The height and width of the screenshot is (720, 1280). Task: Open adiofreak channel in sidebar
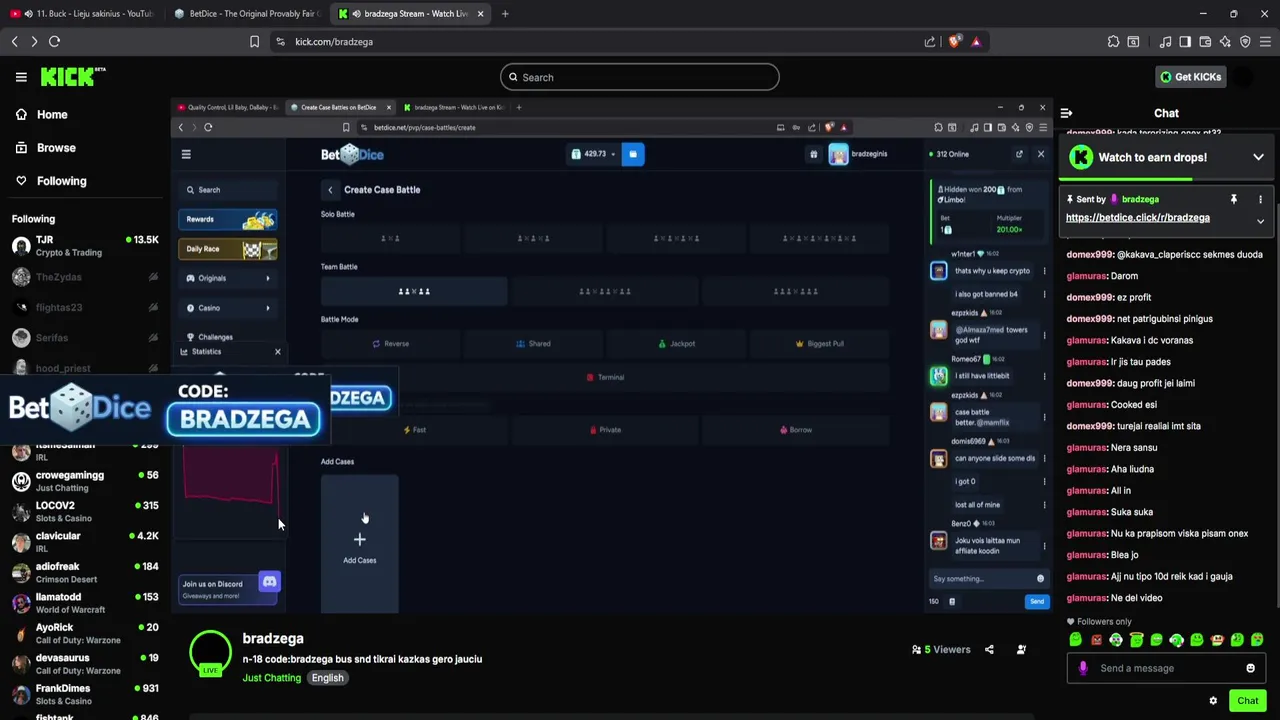[x=84, y=572]
